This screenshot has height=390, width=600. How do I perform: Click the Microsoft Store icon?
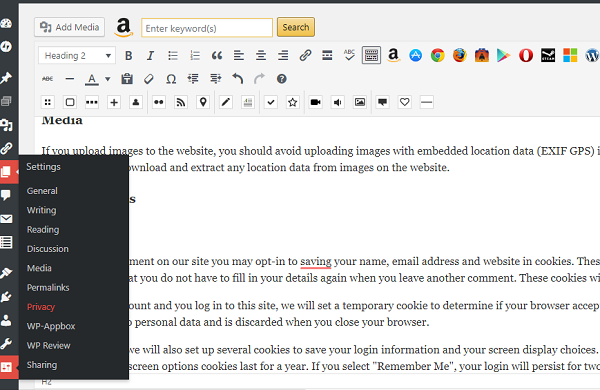point(570,56)
